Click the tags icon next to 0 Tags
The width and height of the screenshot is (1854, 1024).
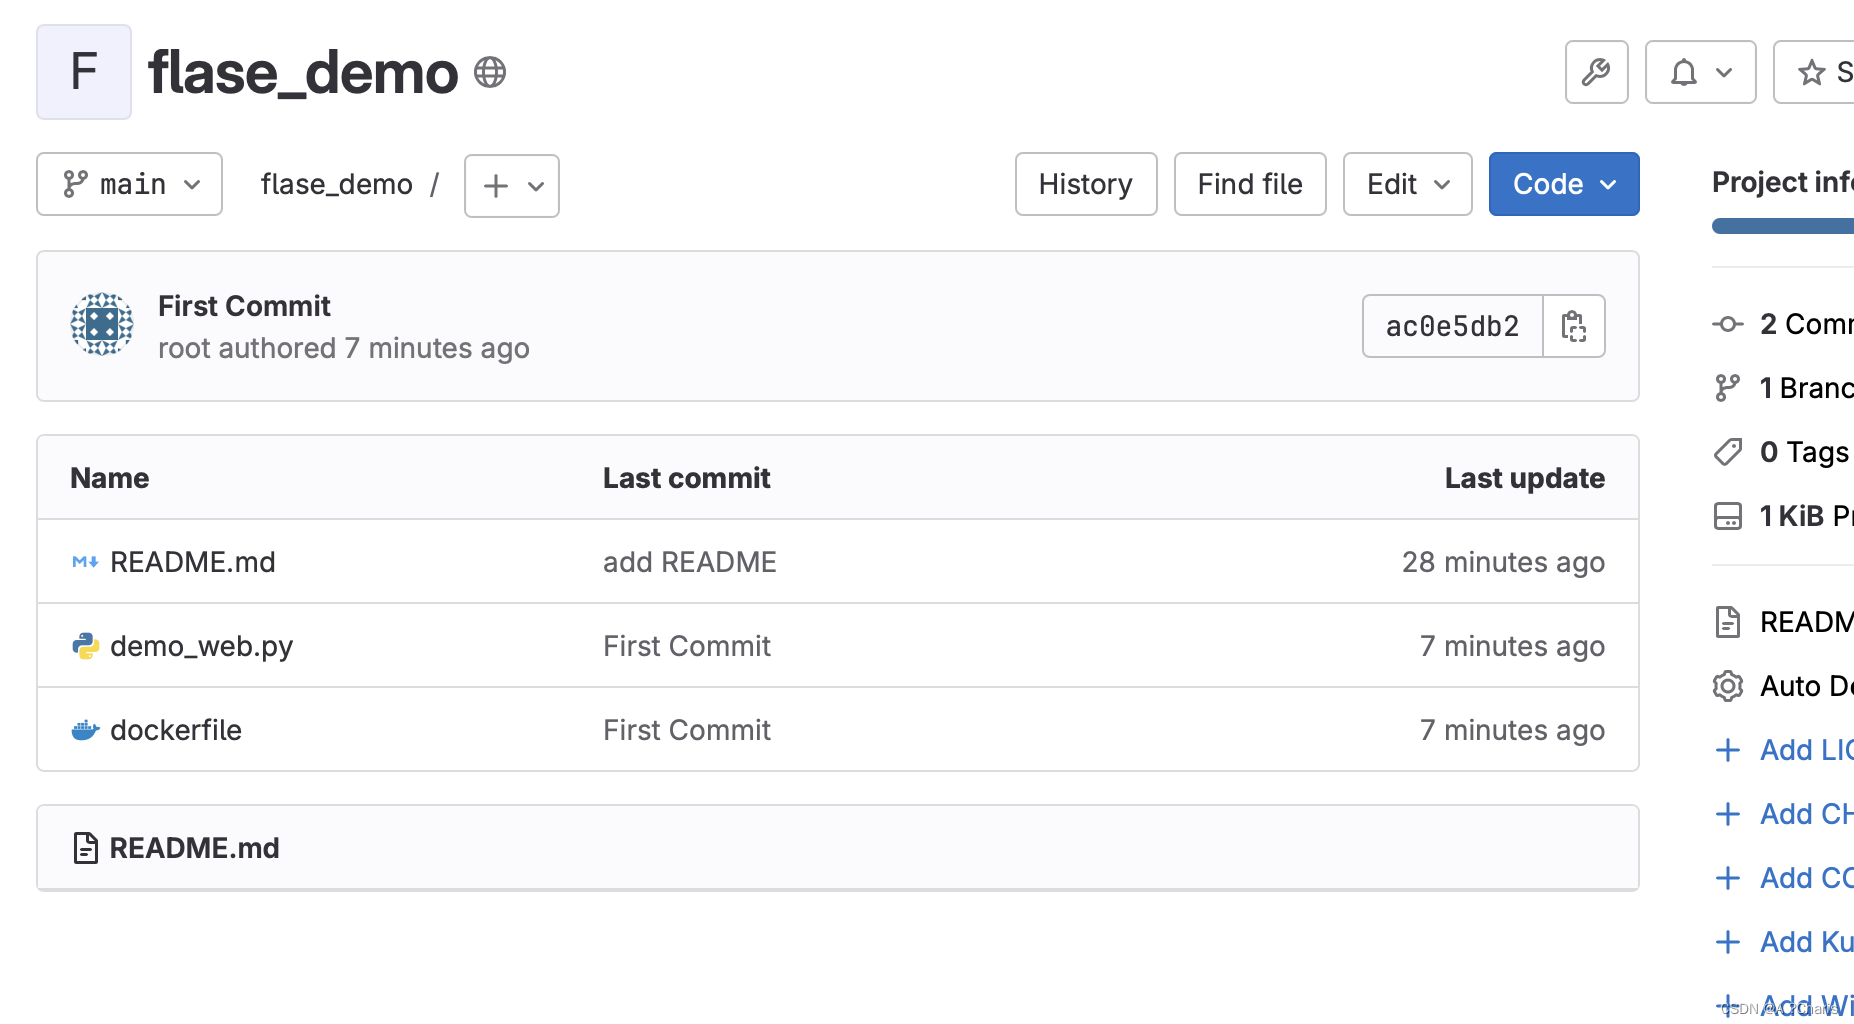(1728, 452)
